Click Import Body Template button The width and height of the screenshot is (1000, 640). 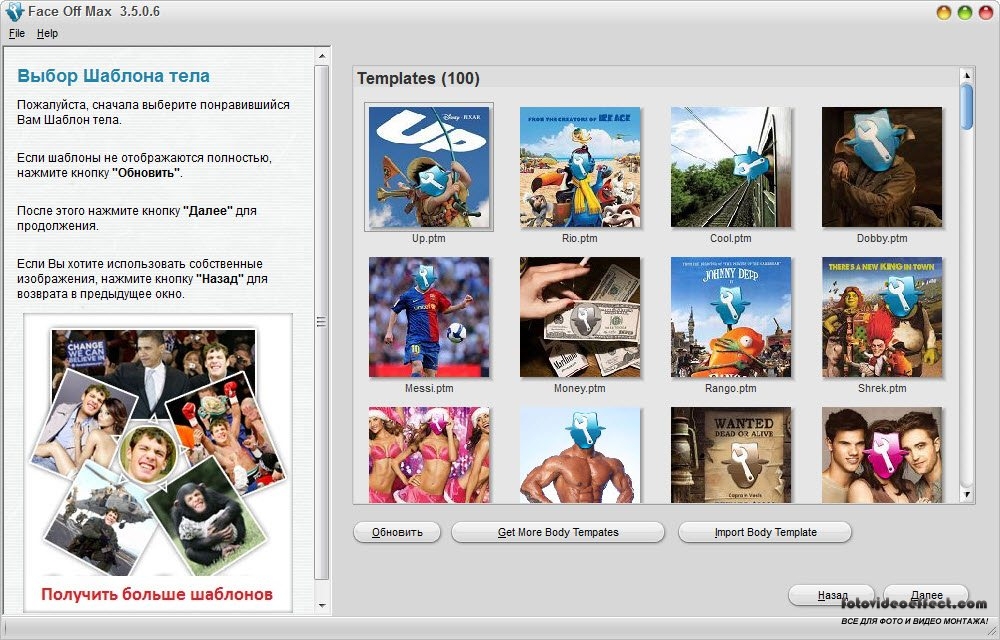[765, 532]
